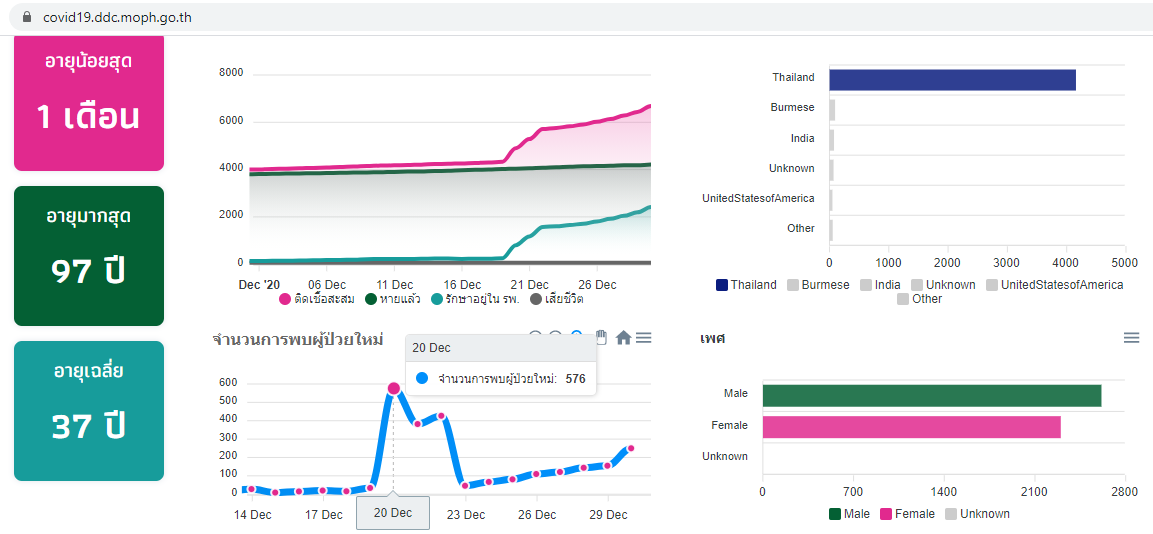Open the gender chart hamburger menu
This screenshot has width=1153, height=534.
(1131, 338)
